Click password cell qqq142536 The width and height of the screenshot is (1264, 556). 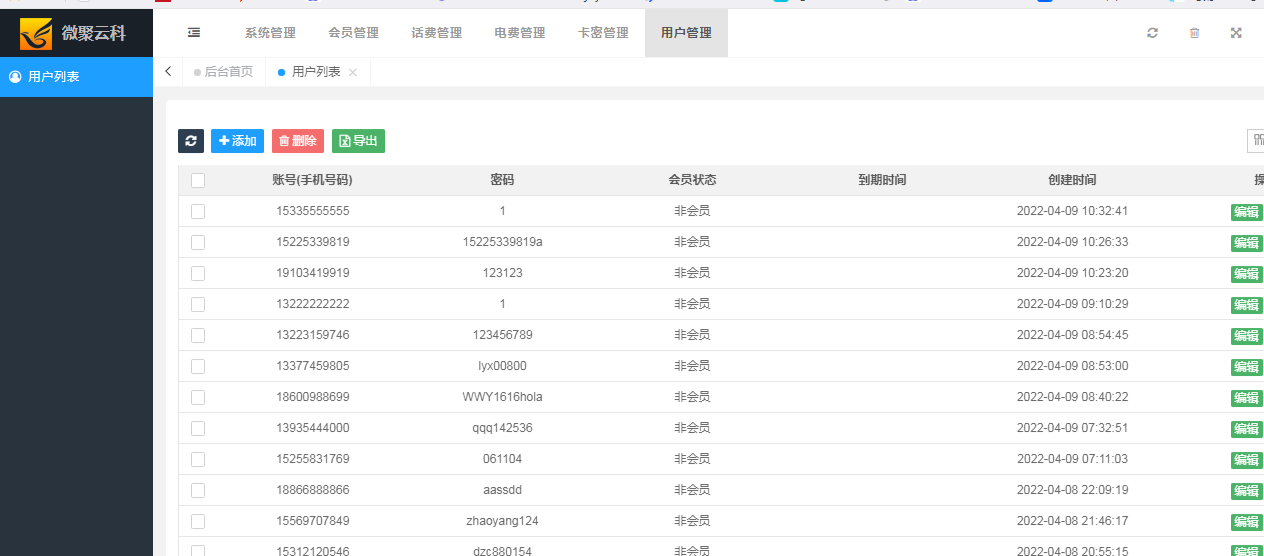pyautogui.click(x=502, y=428)
